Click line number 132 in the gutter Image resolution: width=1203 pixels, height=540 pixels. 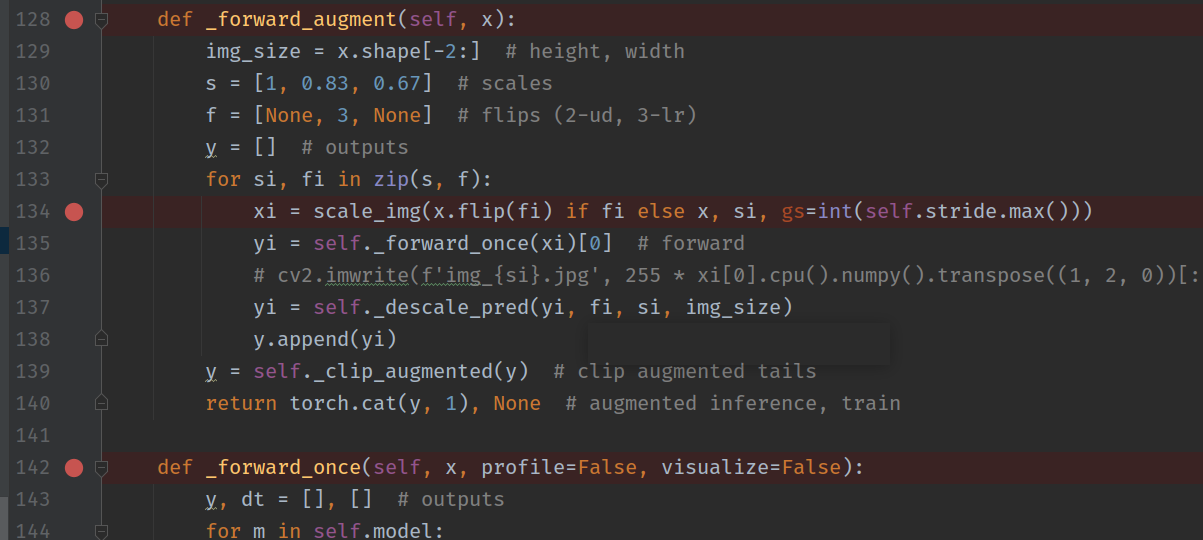click(32, 147)
